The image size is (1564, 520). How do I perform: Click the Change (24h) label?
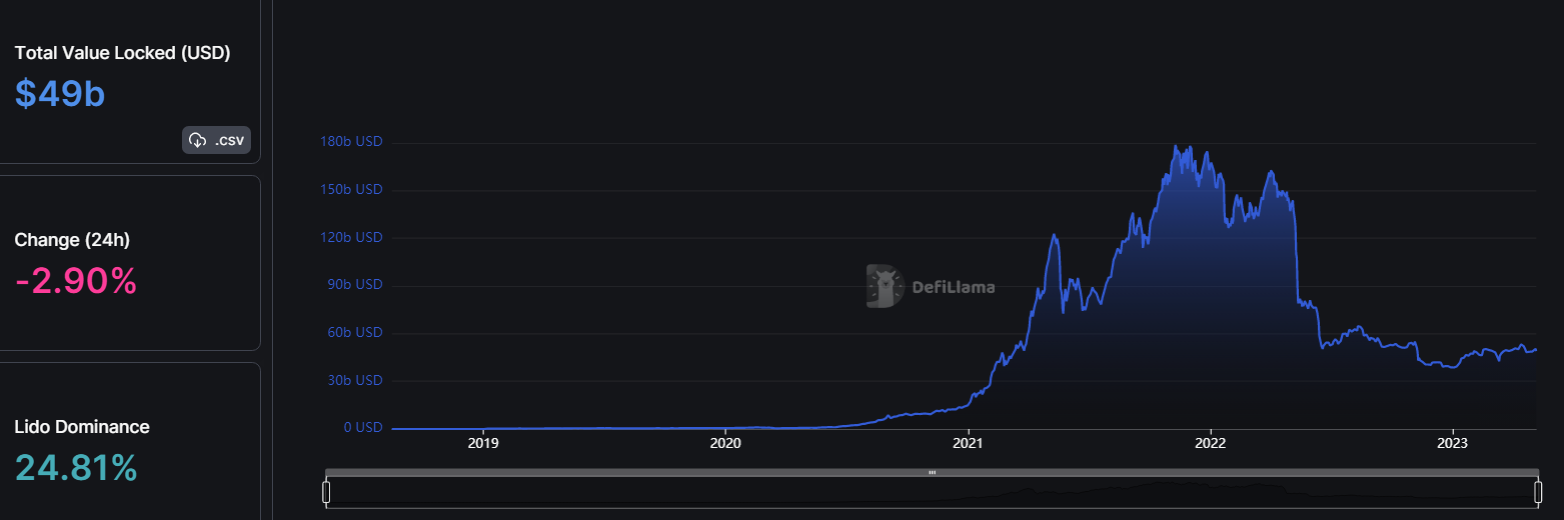pyautogui.click(x=72, y=240)
